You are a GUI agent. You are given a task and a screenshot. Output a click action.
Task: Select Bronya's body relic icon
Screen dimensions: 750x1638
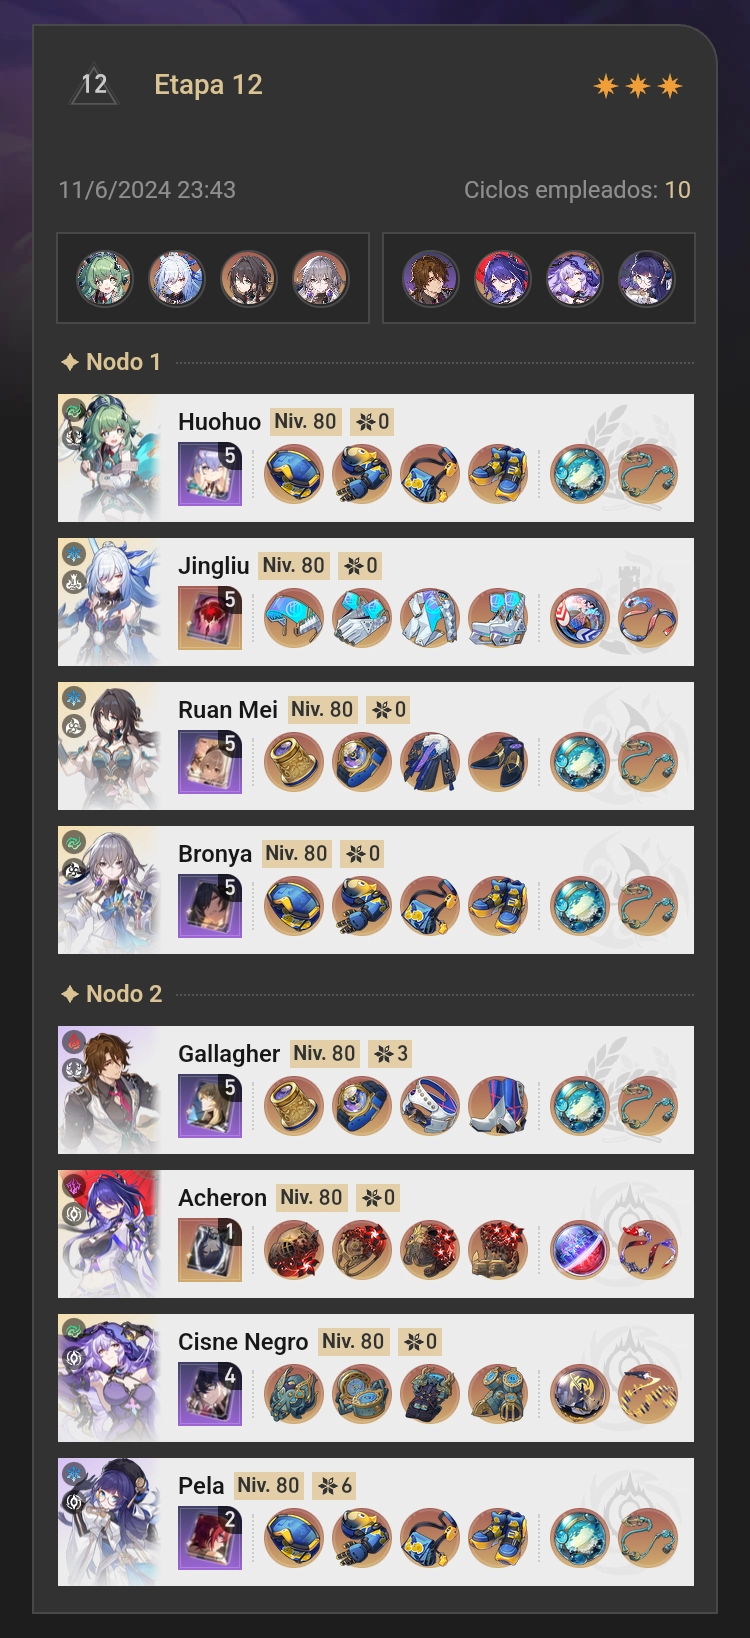430,906
